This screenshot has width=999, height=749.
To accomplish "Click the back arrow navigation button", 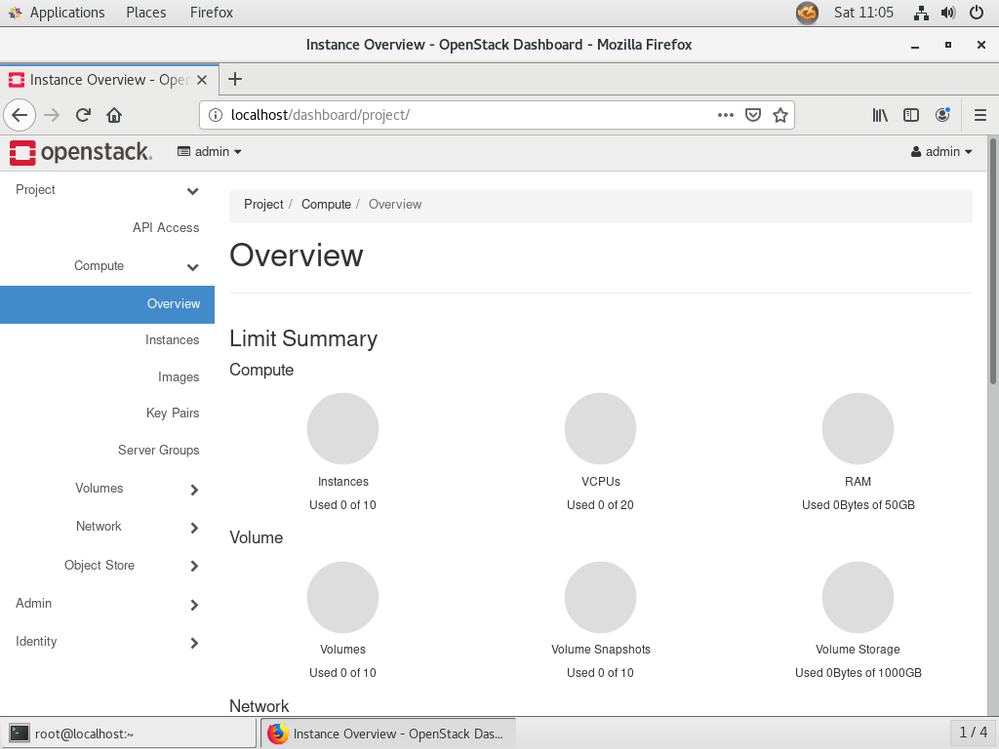I will click(x=19, y=115).
